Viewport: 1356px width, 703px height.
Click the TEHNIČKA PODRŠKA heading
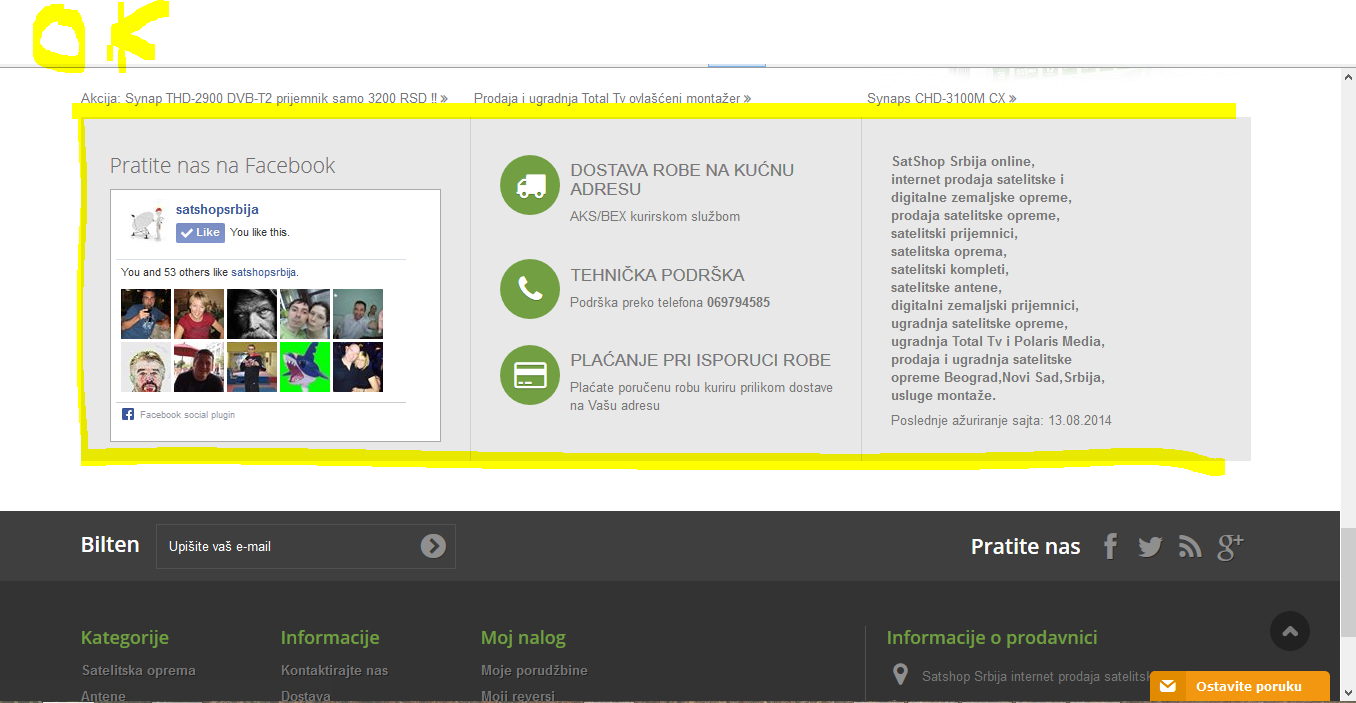(x=657, y=275)
